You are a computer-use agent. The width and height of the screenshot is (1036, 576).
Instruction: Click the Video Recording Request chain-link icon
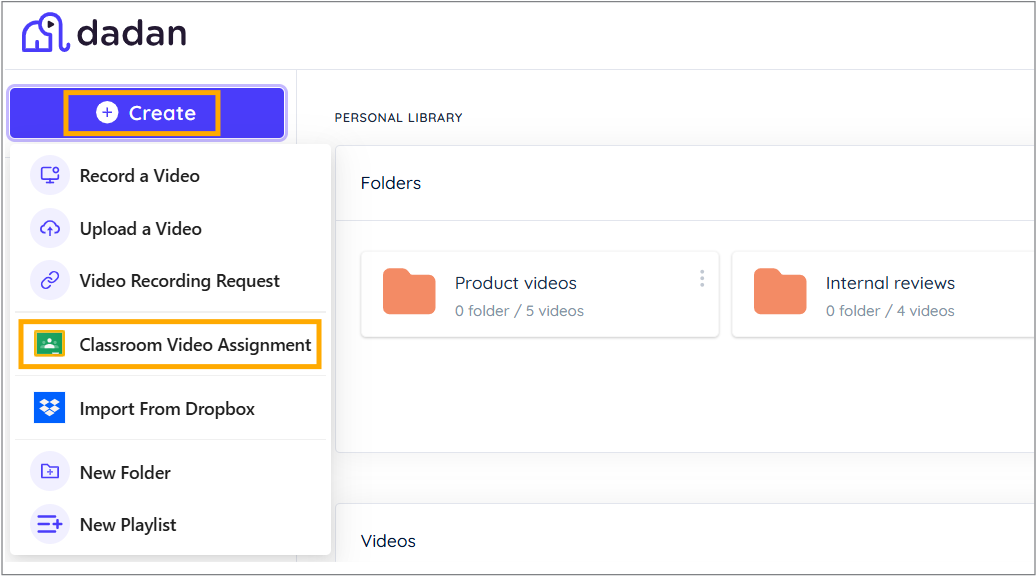49,280
